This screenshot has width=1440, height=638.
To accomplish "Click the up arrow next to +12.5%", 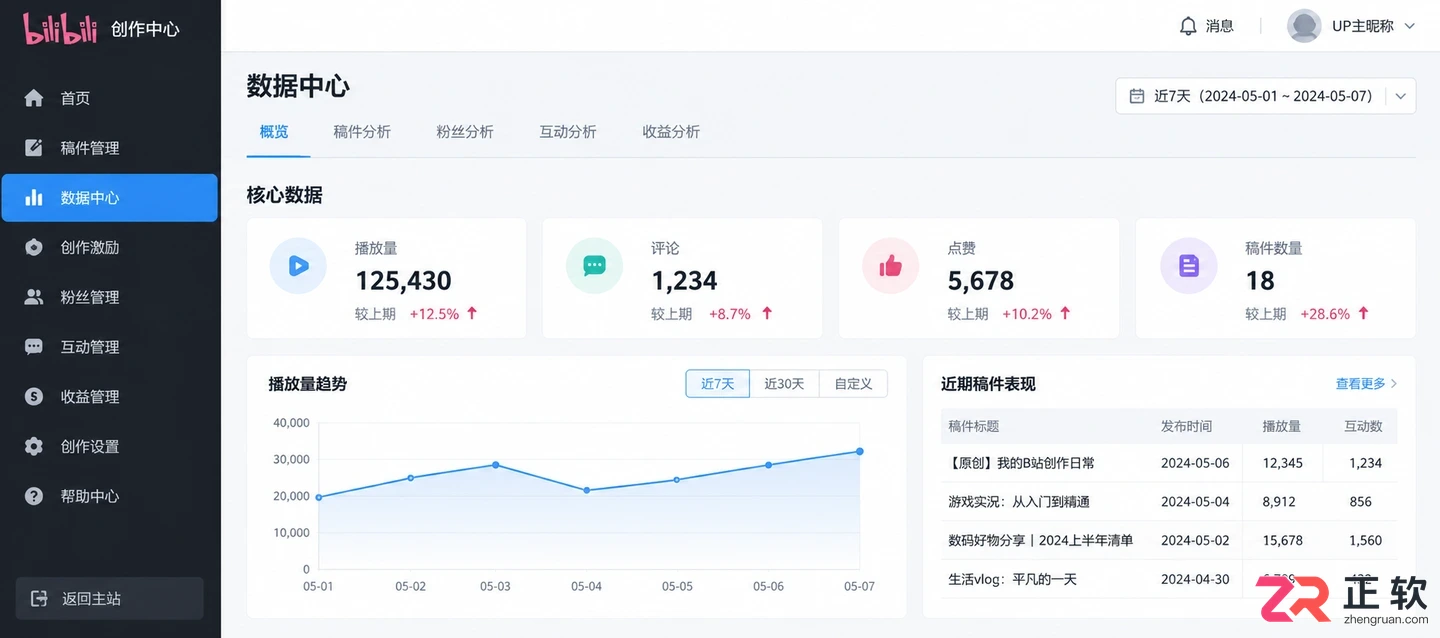I will click(472, 313).
